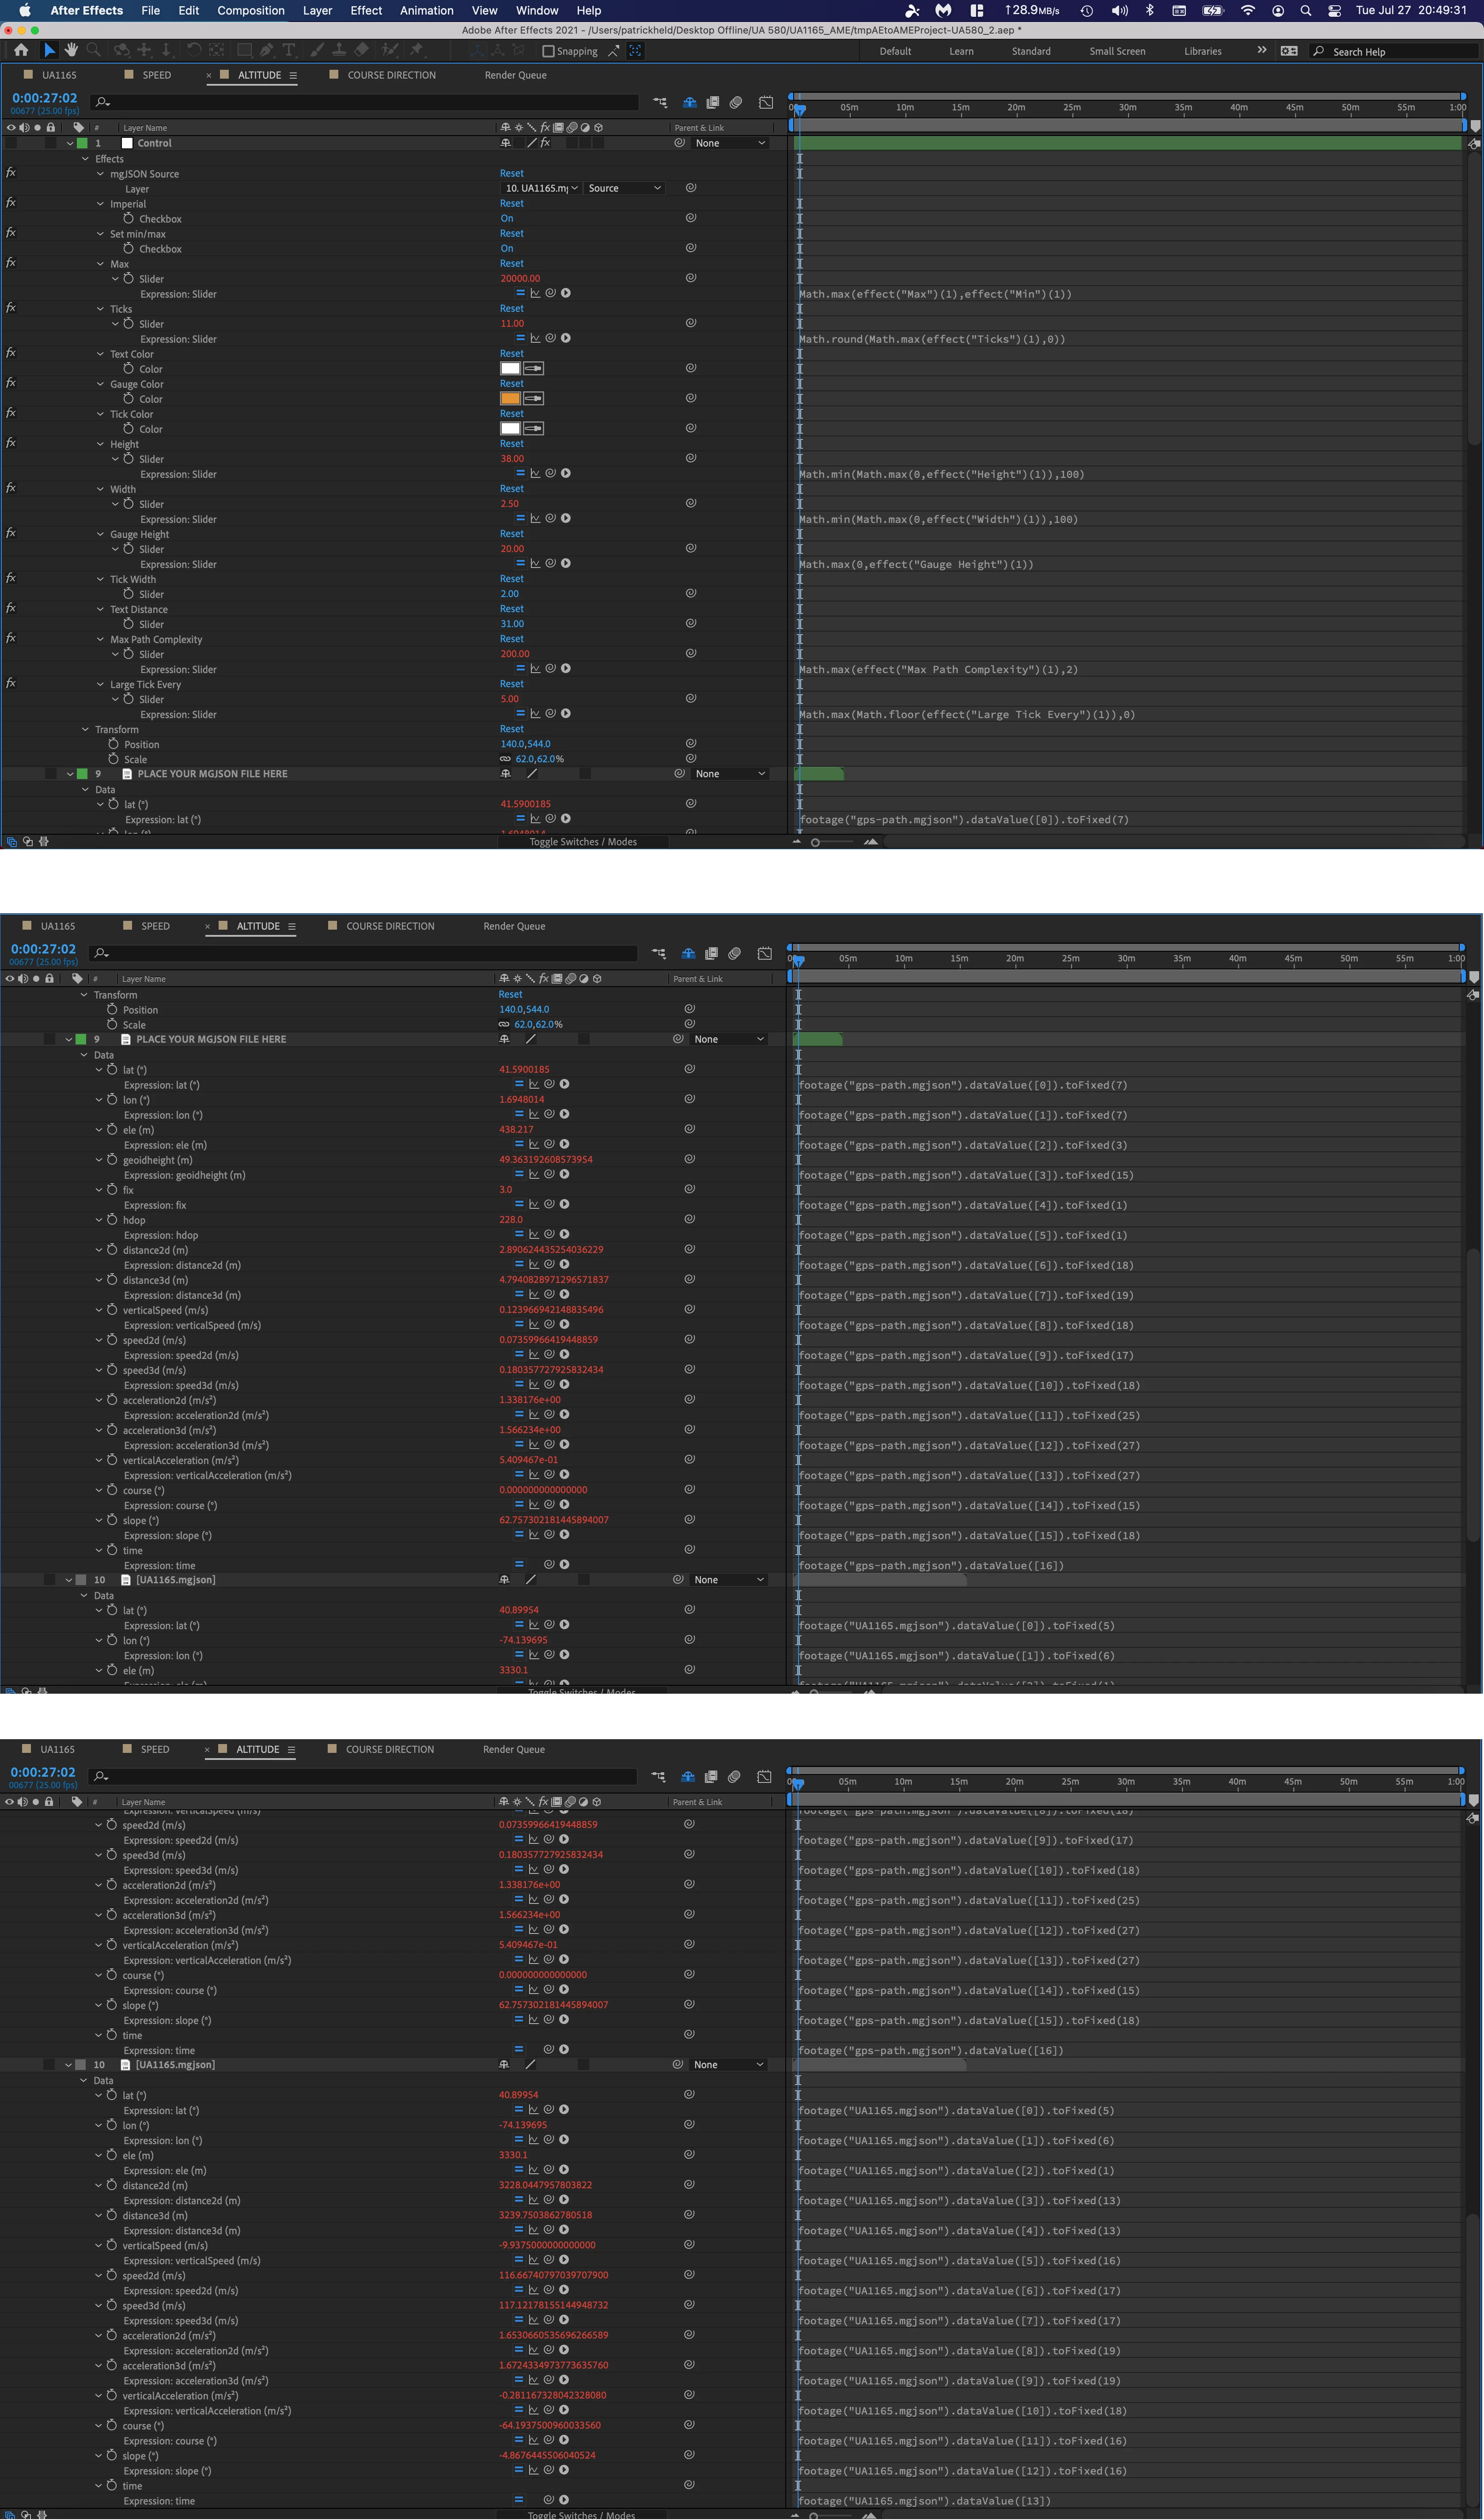Click the Home icon in the toolbar
The width and height of the screenshot is (1484, 2520).
pyautogui.click(x=21, y=50)
